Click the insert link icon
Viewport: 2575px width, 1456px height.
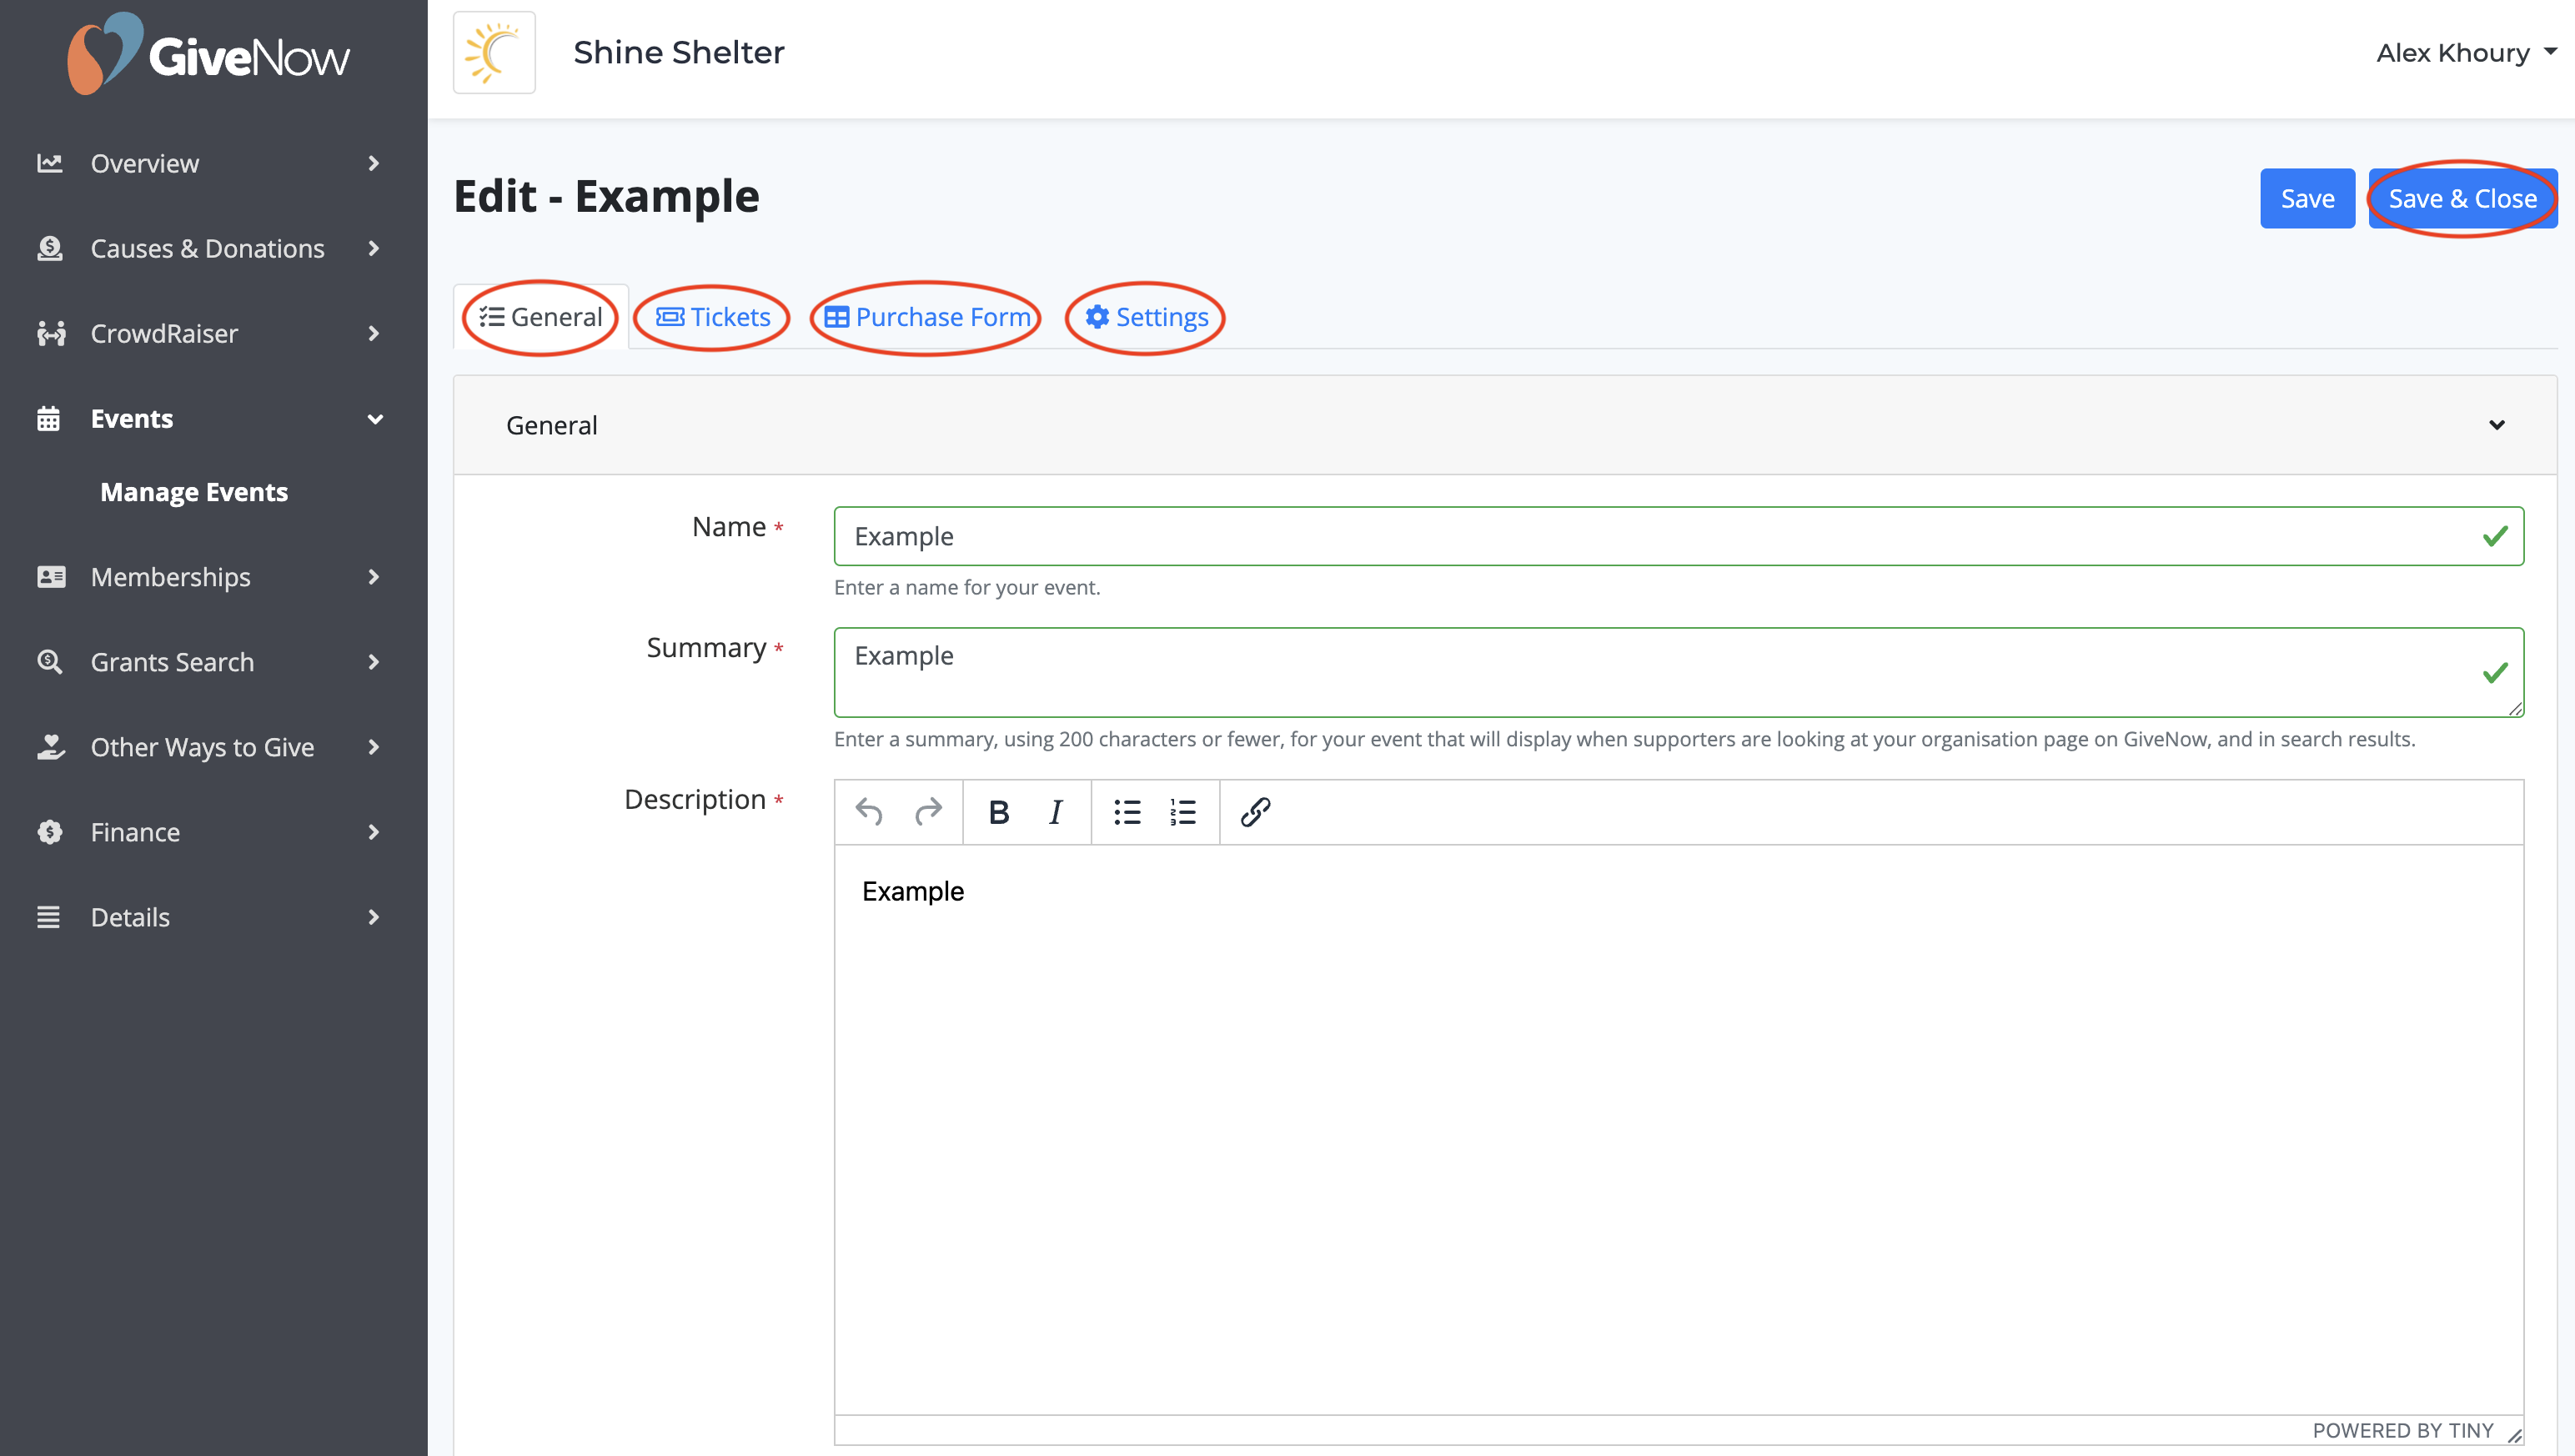(1255, 812)
